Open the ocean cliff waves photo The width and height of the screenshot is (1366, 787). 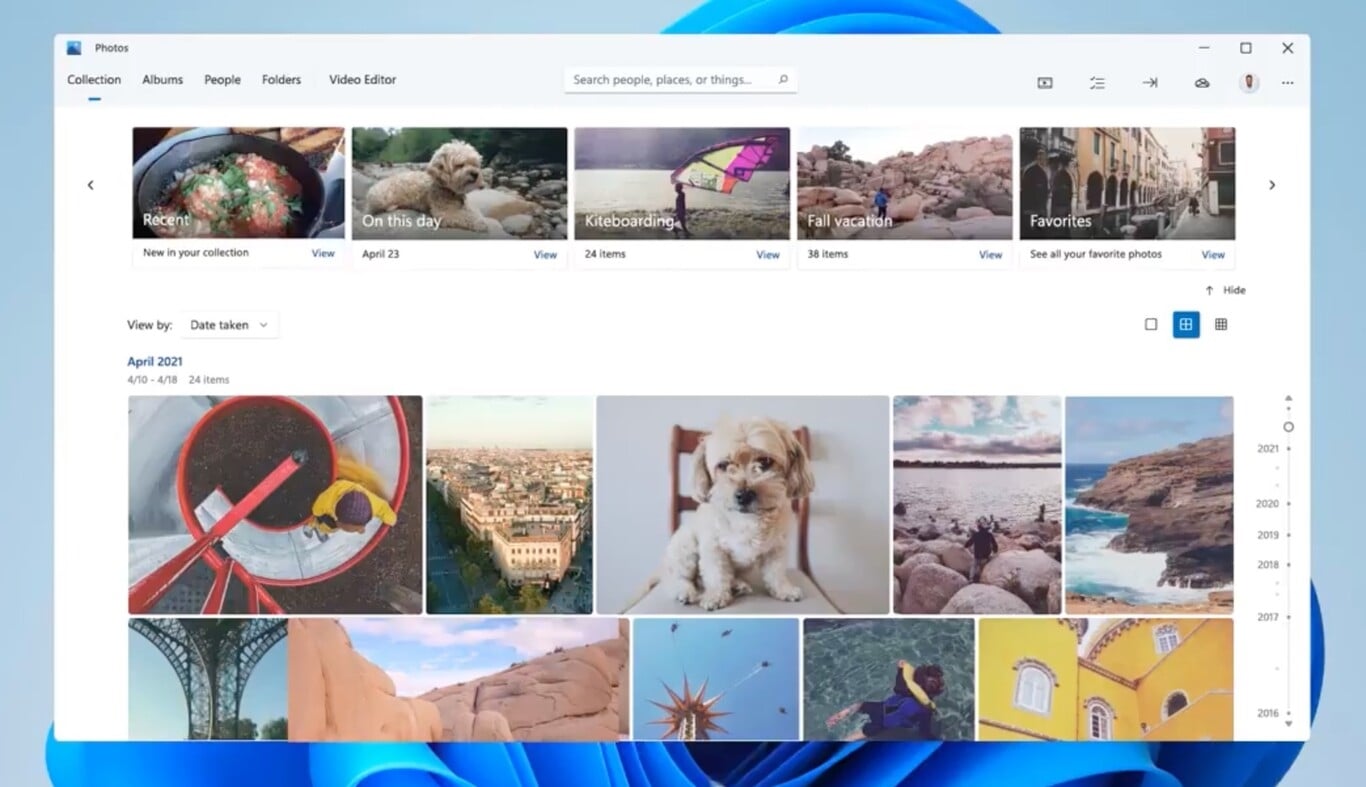1149,505
